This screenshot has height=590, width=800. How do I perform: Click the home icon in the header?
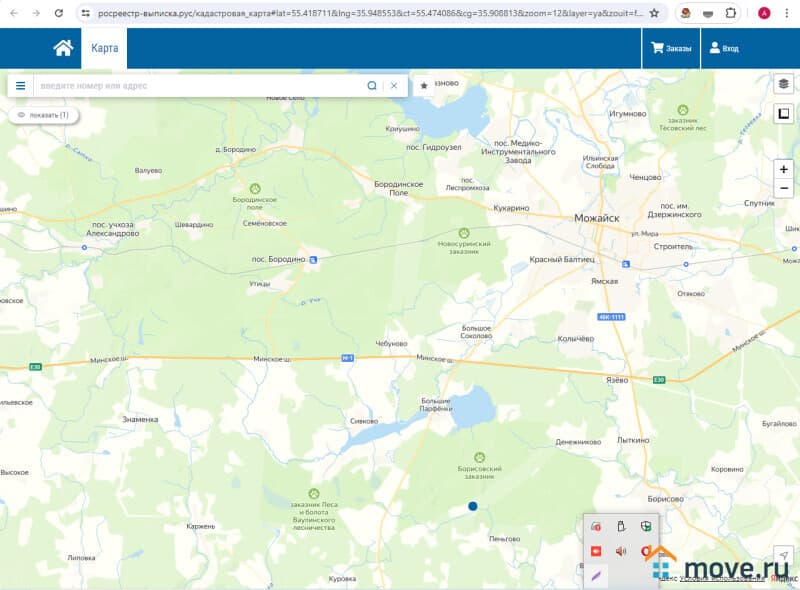point(63,48)
